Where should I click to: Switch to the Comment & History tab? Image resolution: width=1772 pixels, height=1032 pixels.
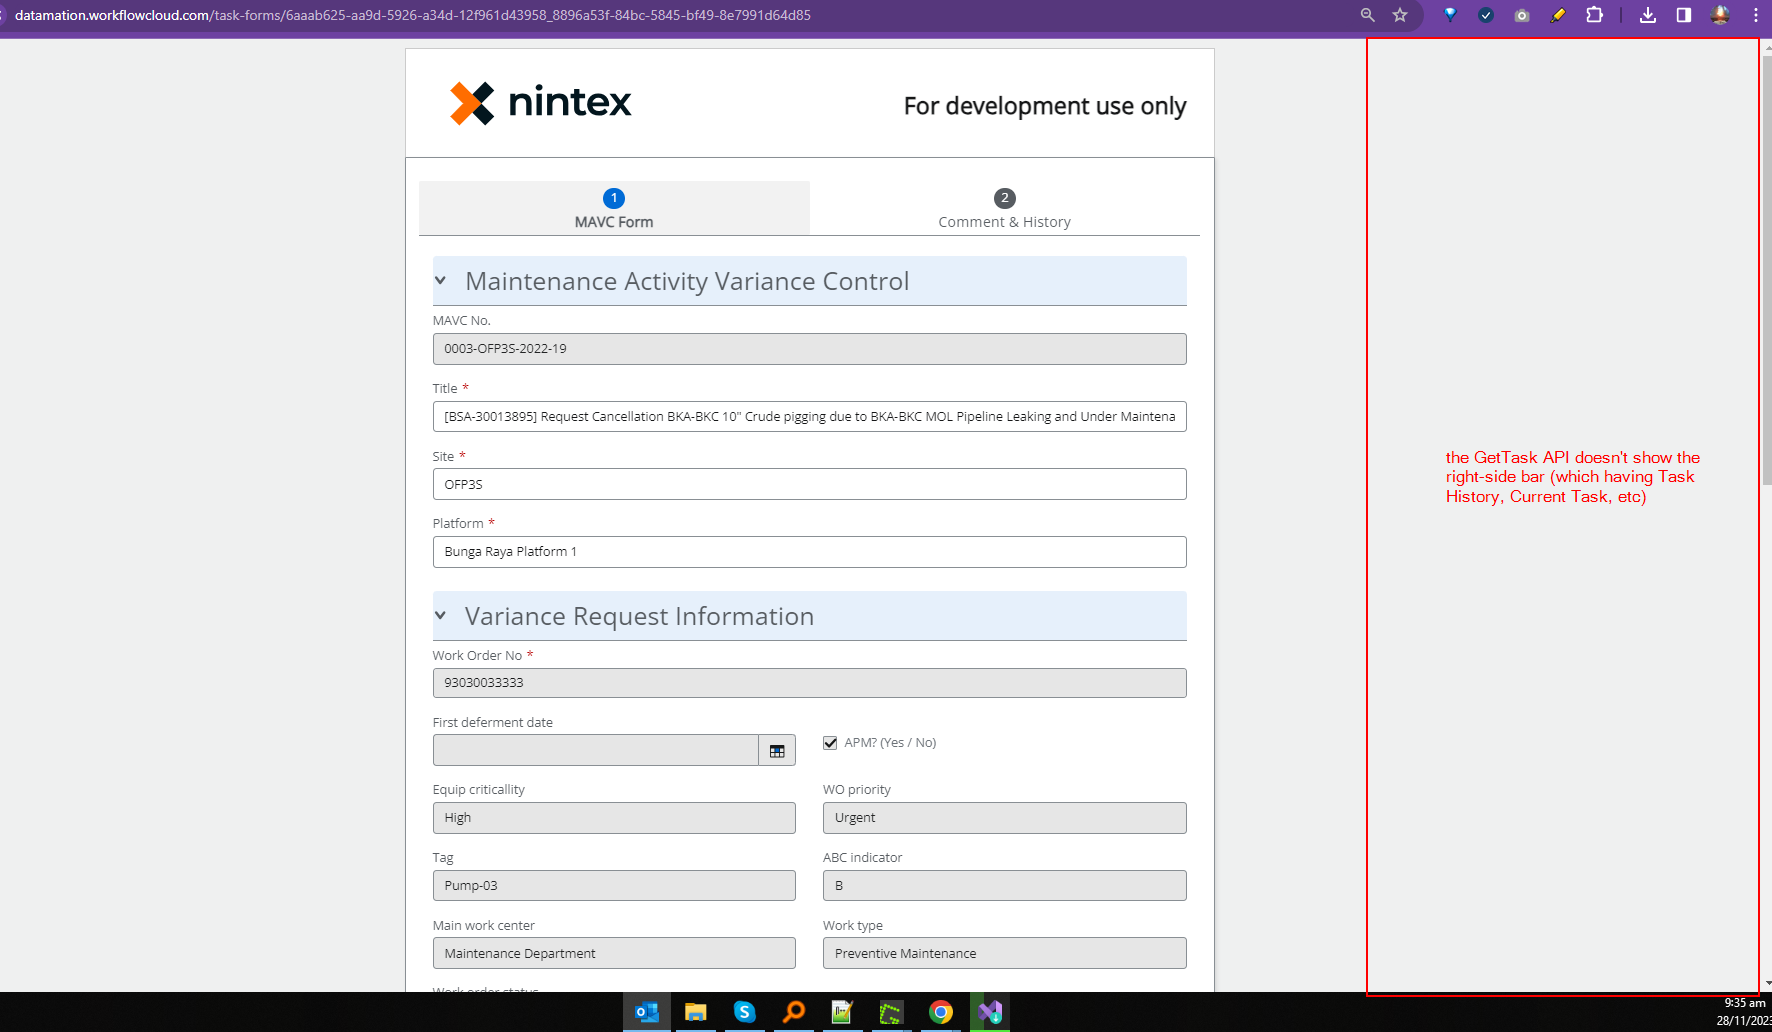1004,209
